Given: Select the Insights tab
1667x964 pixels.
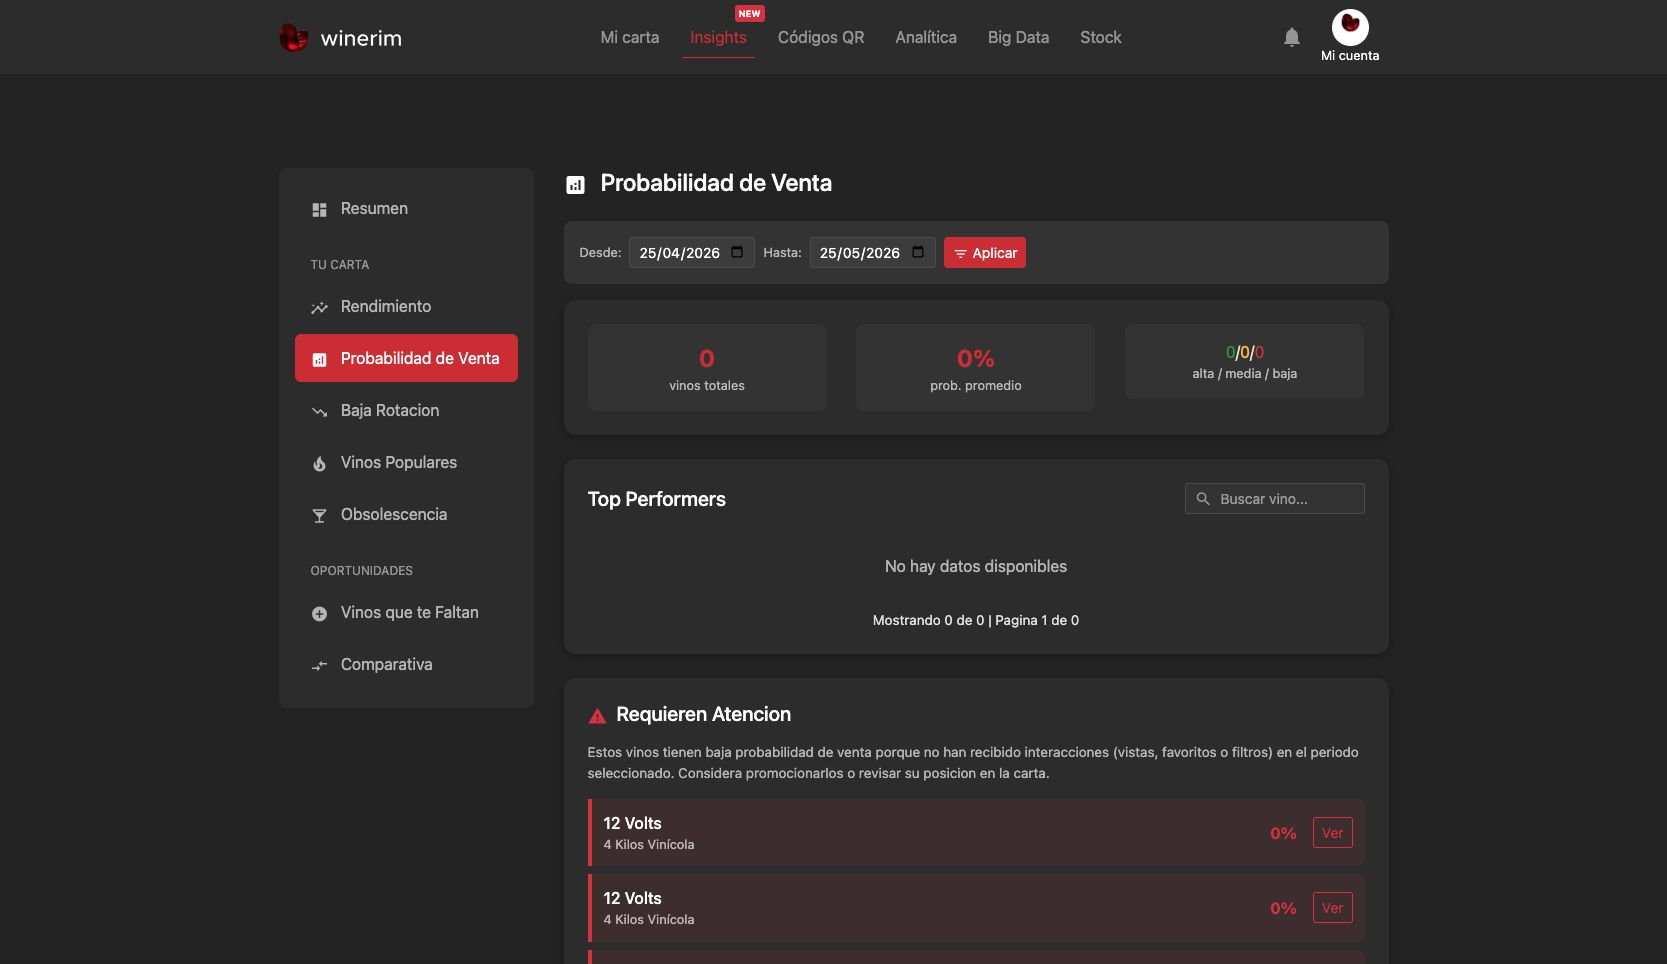Looking at the screenshot, I should tap(718, 37).
